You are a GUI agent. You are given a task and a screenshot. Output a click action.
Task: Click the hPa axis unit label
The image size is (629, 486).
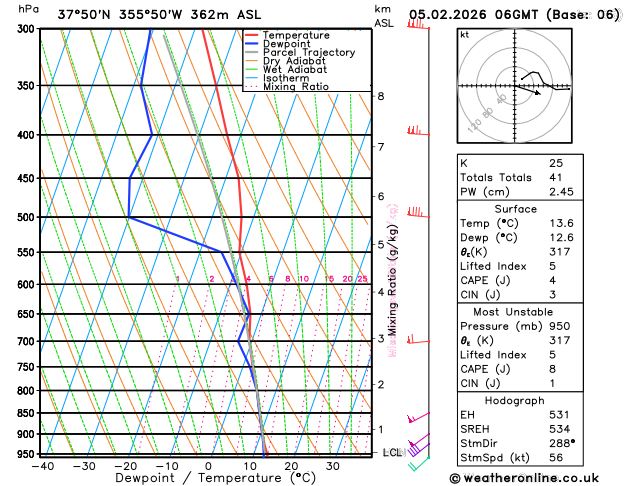click(28, 9)
